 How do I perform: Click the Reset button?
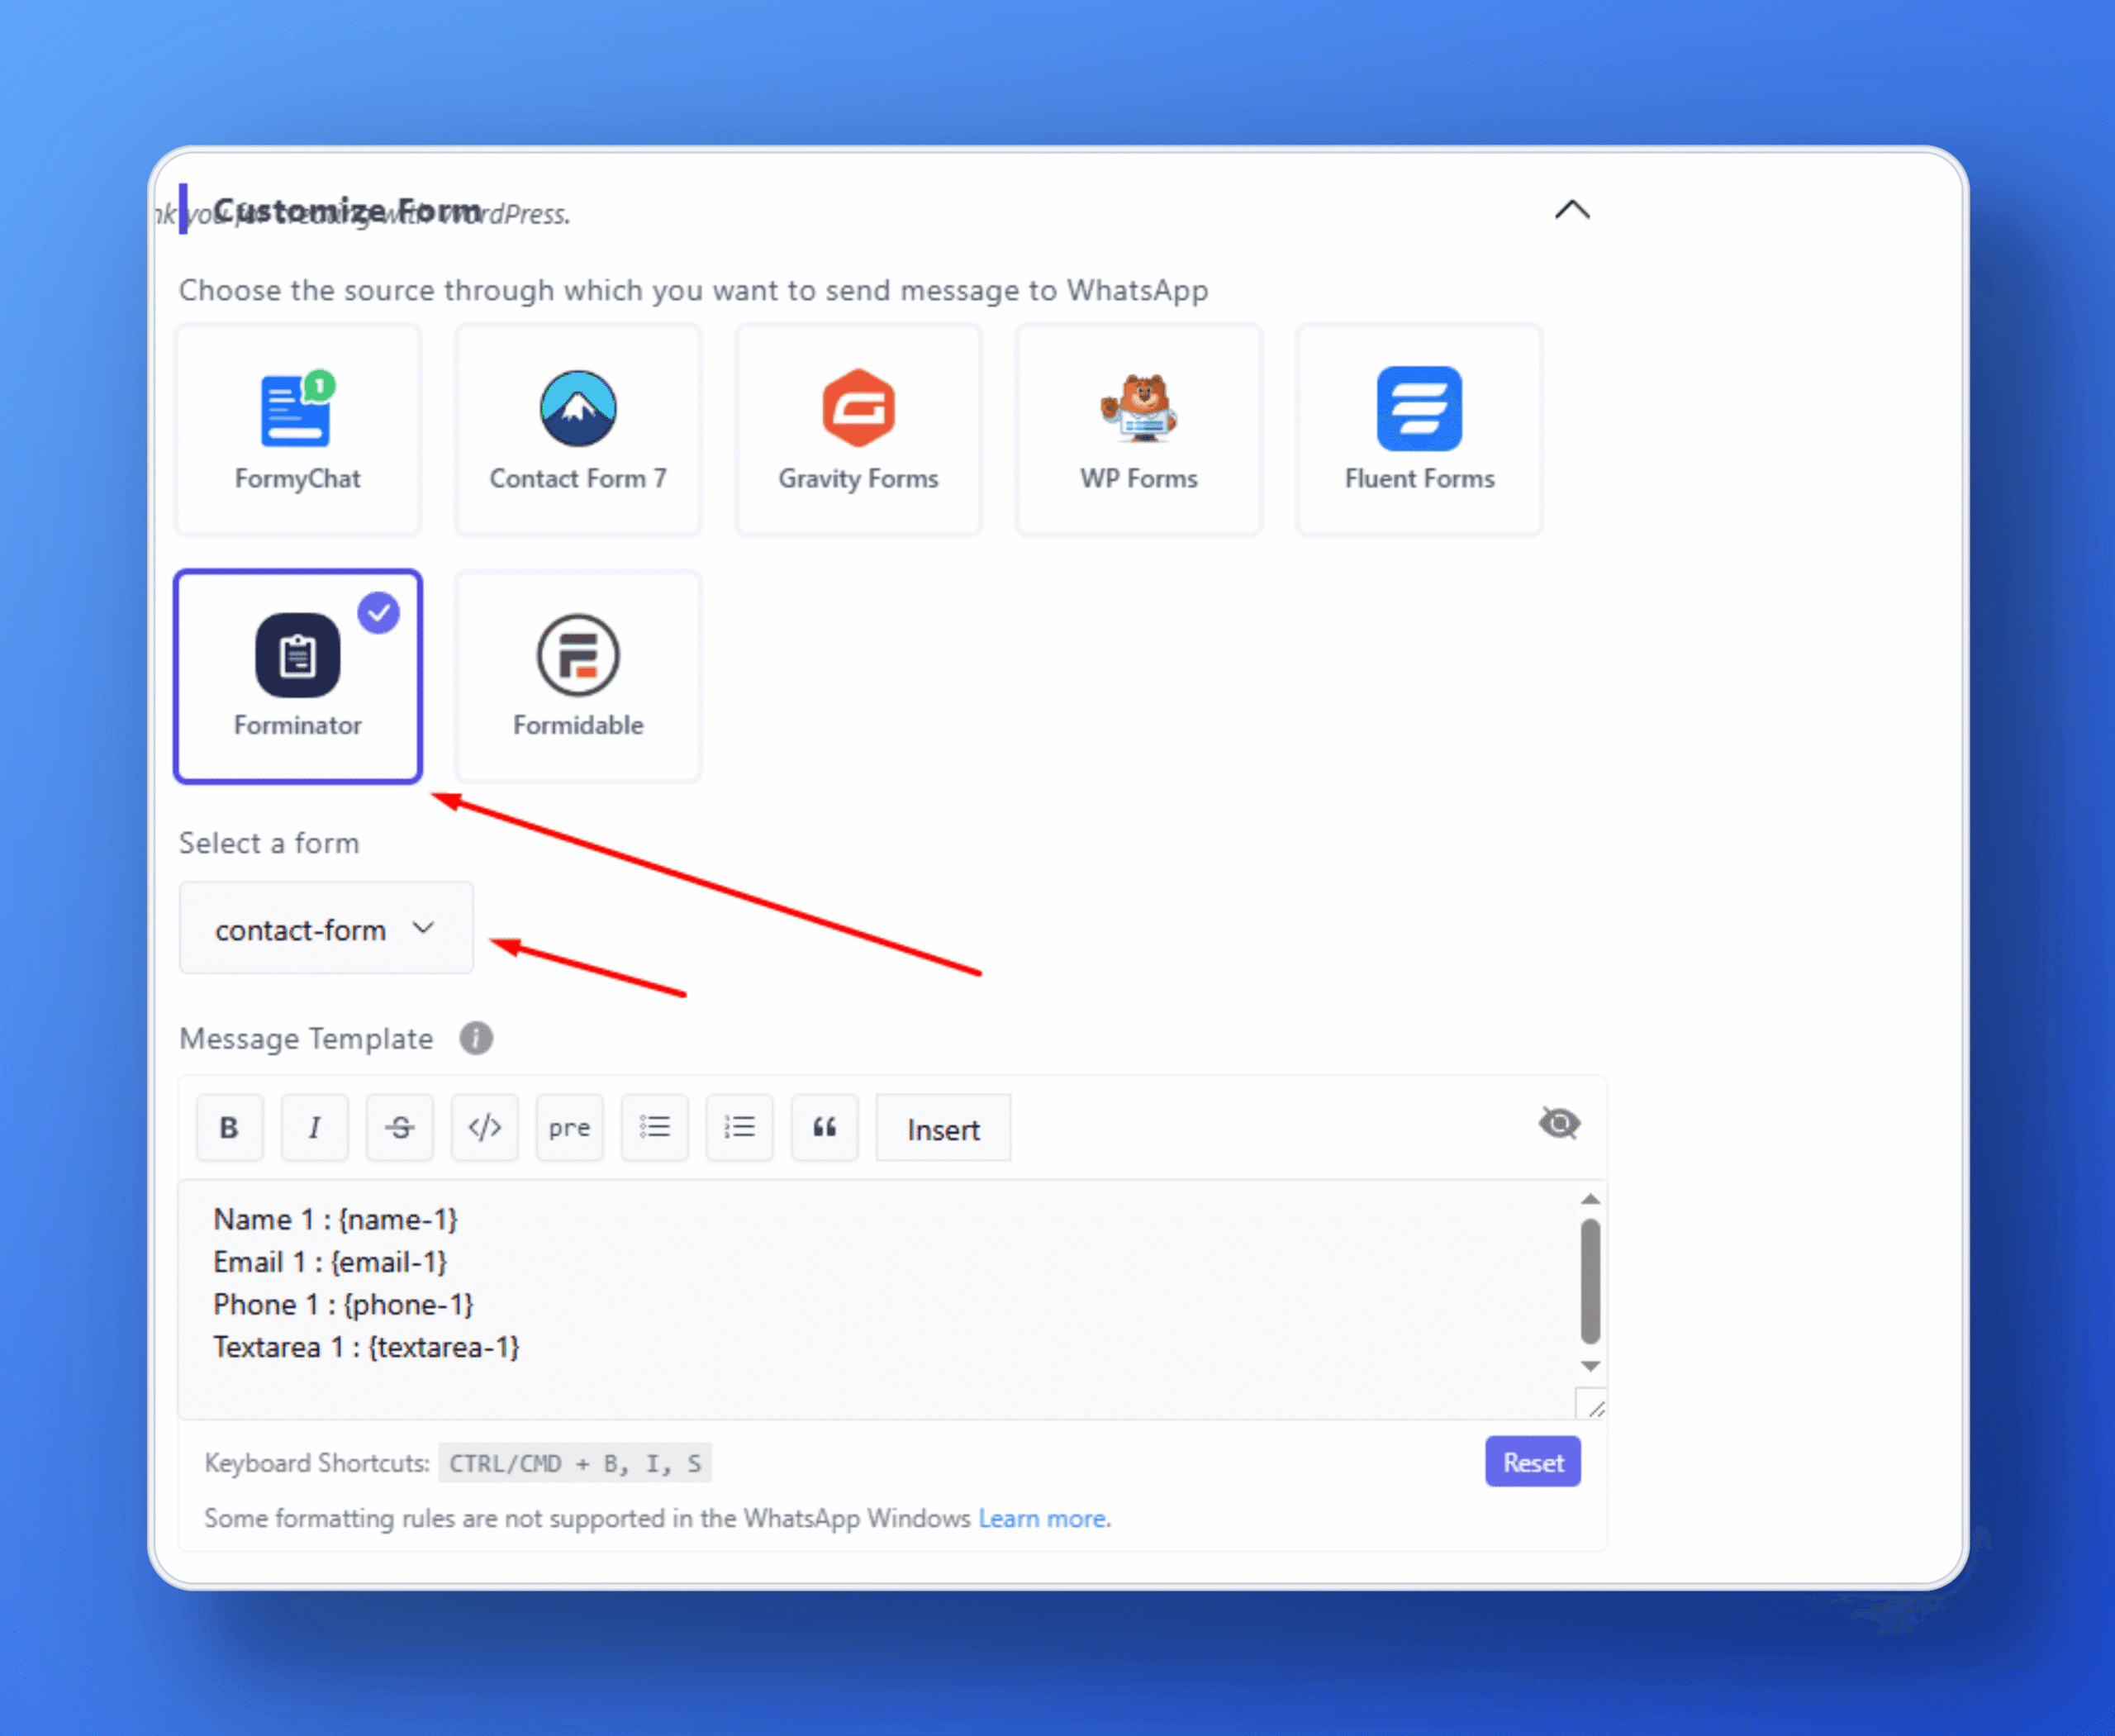(x=1533, y=1462)
